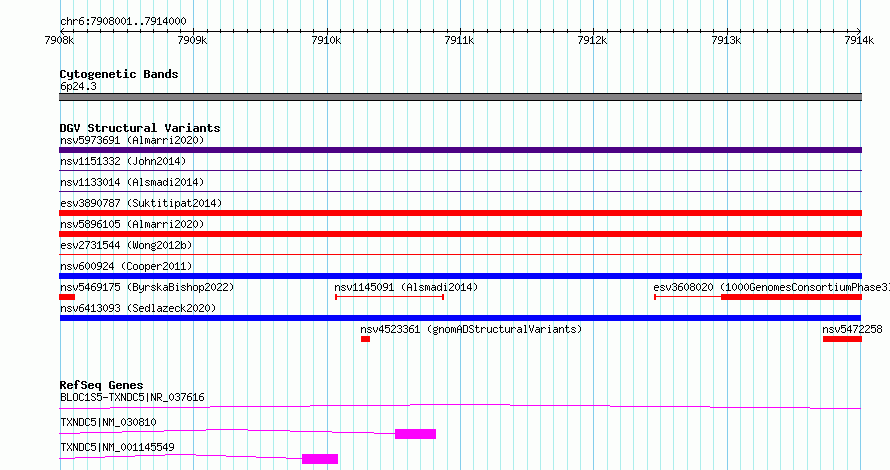The height and width of the screenshot is (470, 890).
Task: Open the esv3608020 1000GenomesConsortium variant label
Action: coord(771,287)
